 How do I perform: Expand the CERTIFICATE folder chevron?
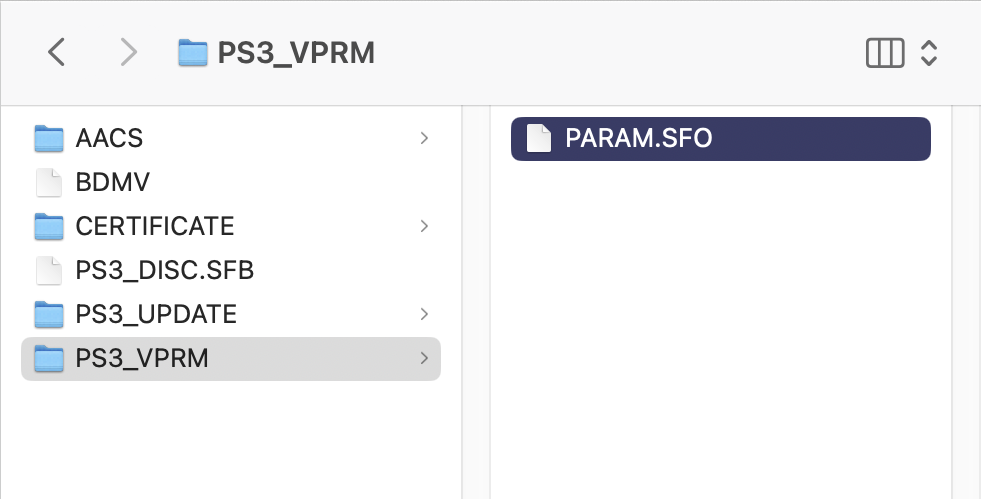424,226
